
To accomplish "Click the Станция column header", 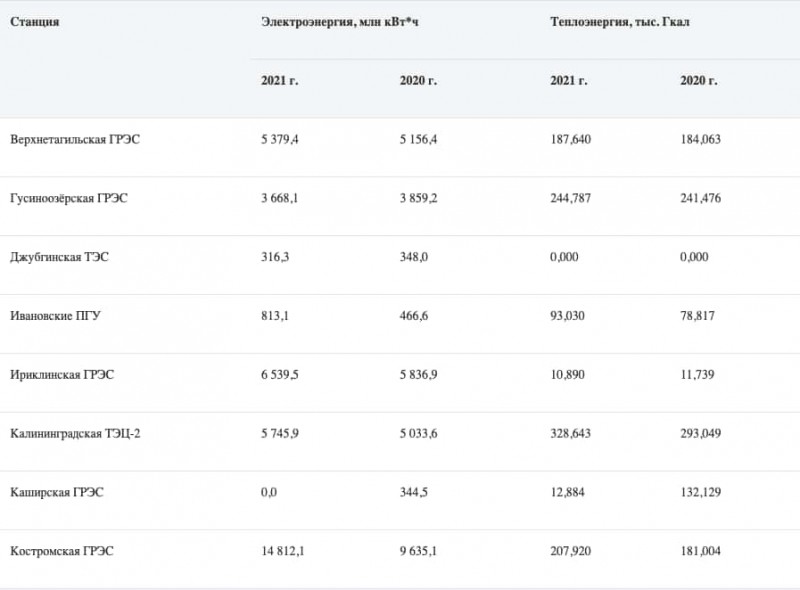I will click(x=34, y=22).
